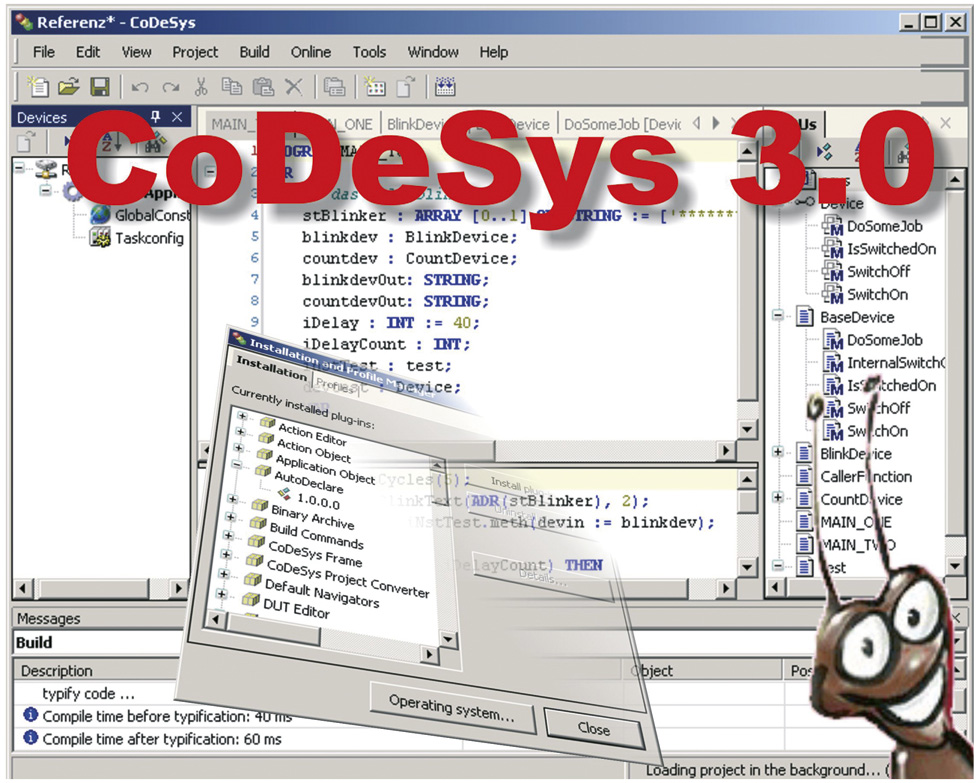Click the build download grid icon
The image size is (979, 783).
tap(445, 86)
